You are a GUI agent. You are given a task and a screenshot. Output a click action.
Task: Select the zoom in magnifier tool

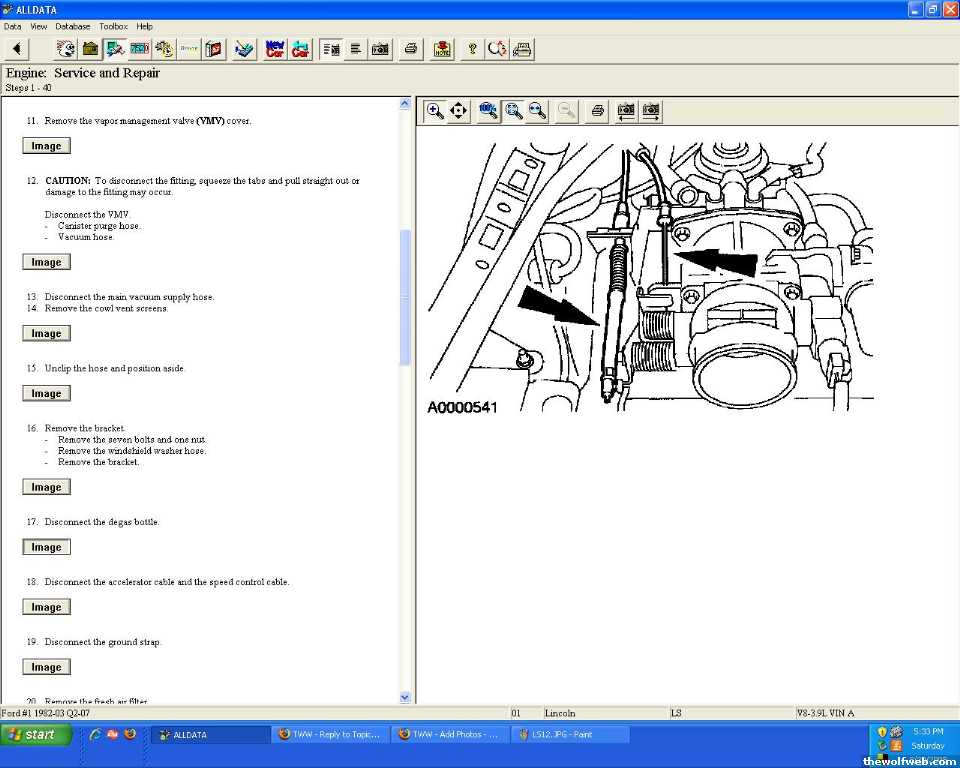click(435, 111)
